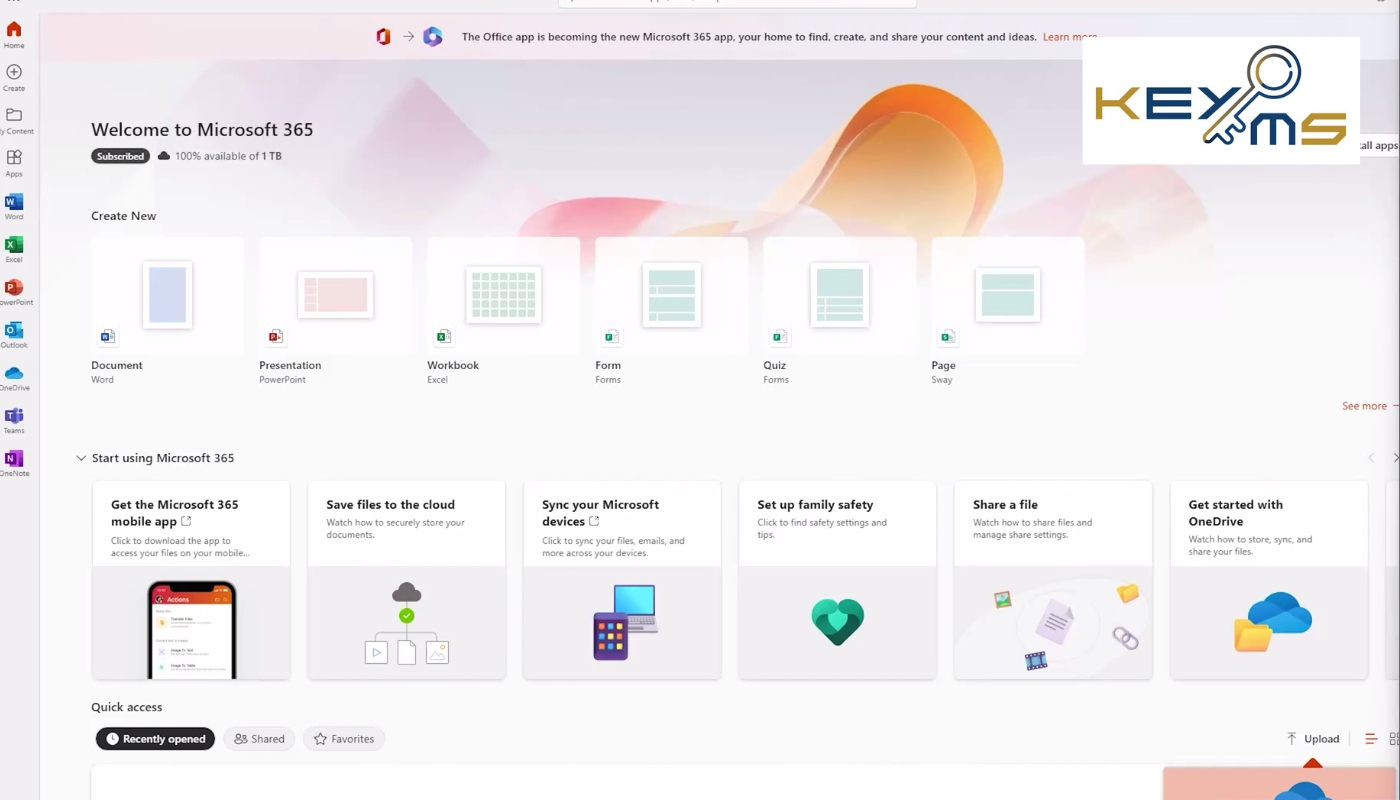Click the family safety heart image
This screenshot has width=1400, height=800.
[x=838, y=622]
